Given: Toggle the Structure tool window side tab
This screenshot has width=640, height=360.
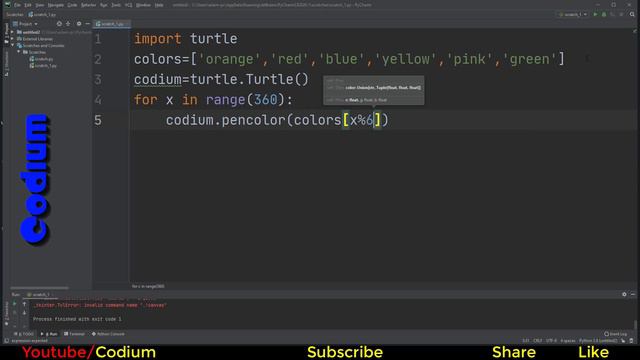Looking at the screenshot, I should point(7,64).
